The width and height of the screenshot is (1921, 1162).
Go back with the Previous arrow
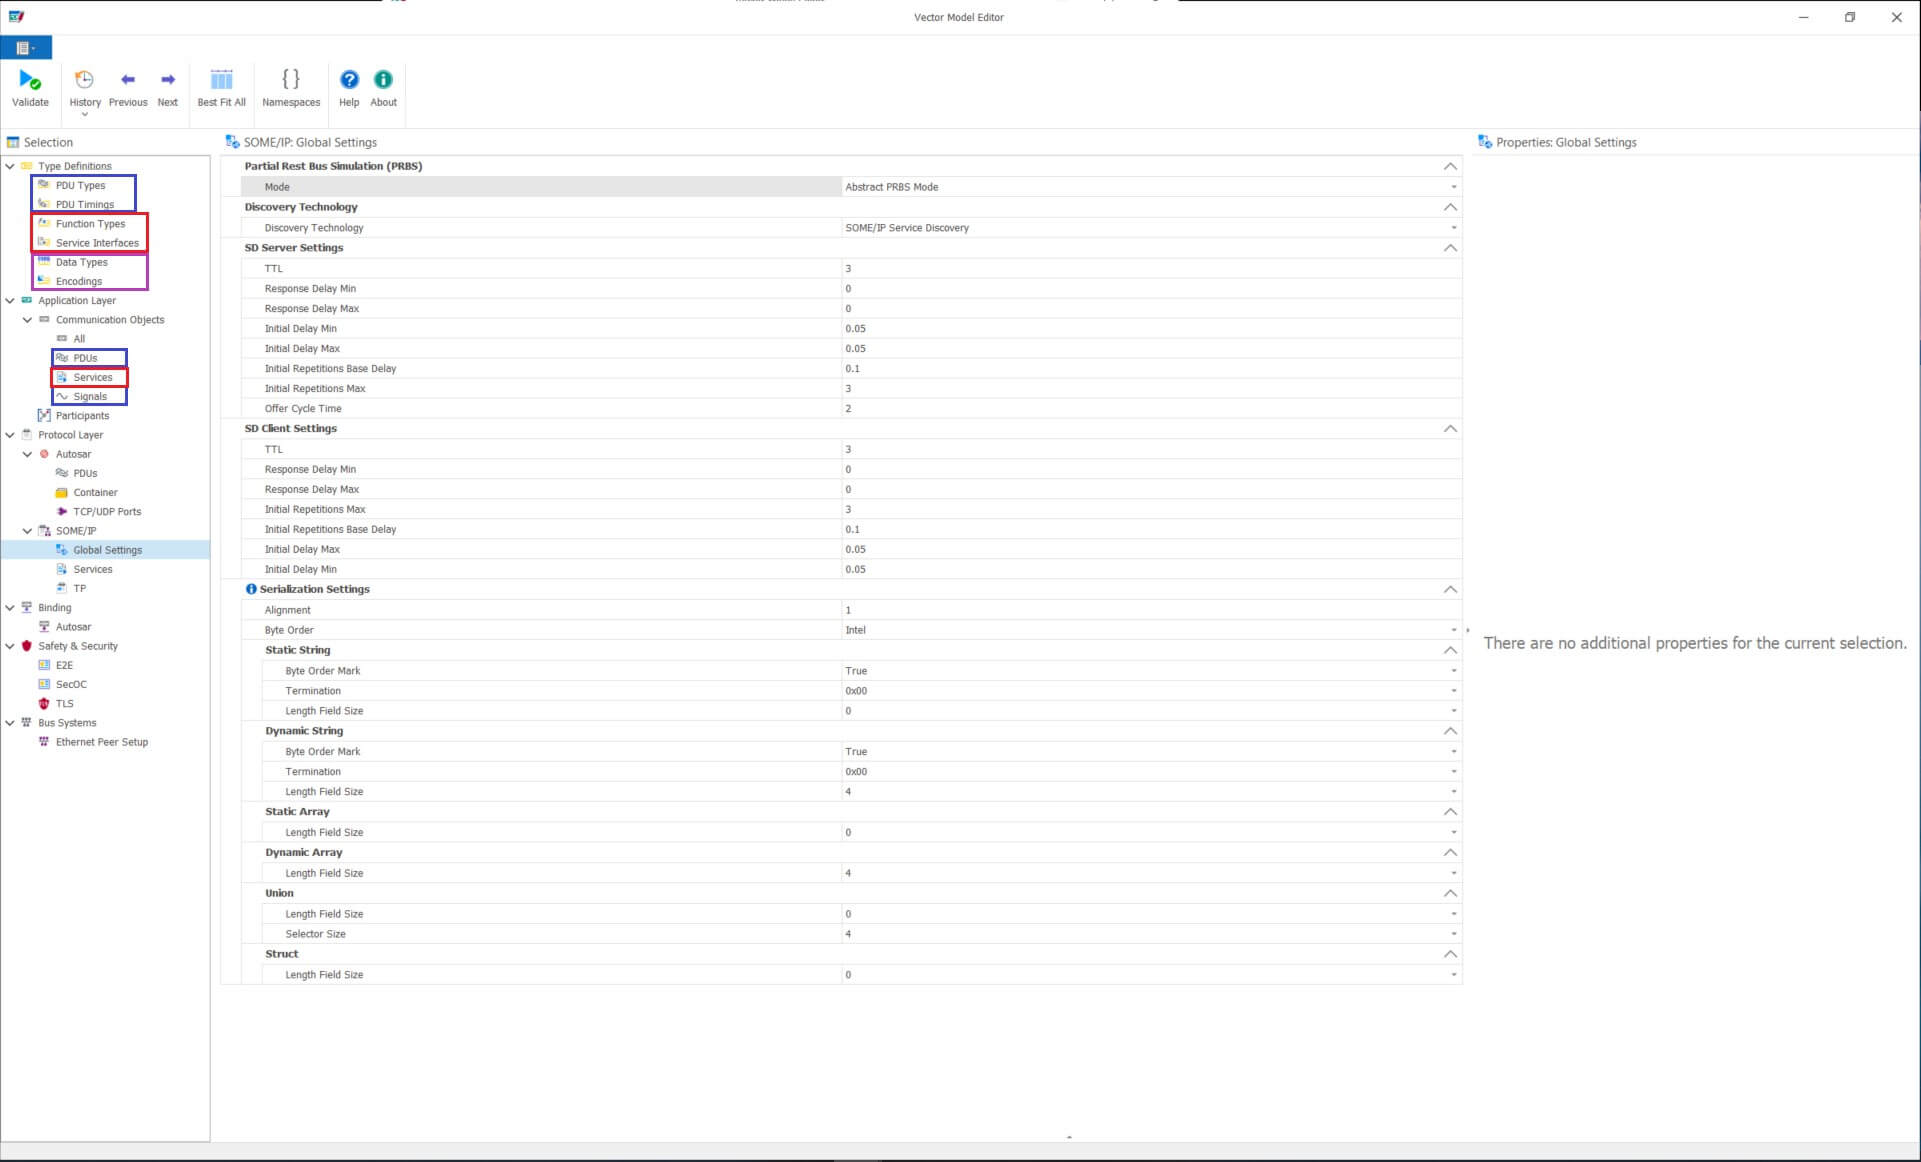pyautogui.click(x=128, y=80)
